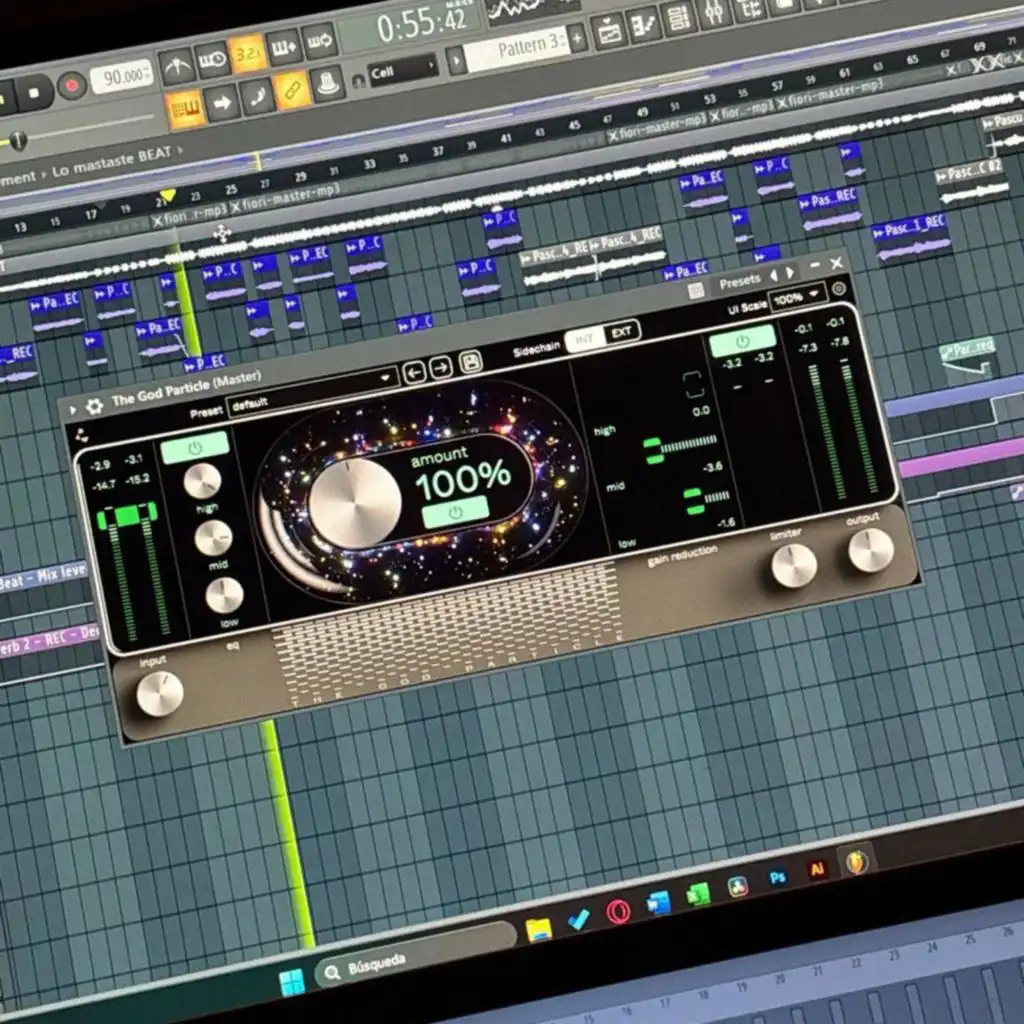
Task: Open Microsoft Word from the taskbar
Action: [x=658, y=903]
